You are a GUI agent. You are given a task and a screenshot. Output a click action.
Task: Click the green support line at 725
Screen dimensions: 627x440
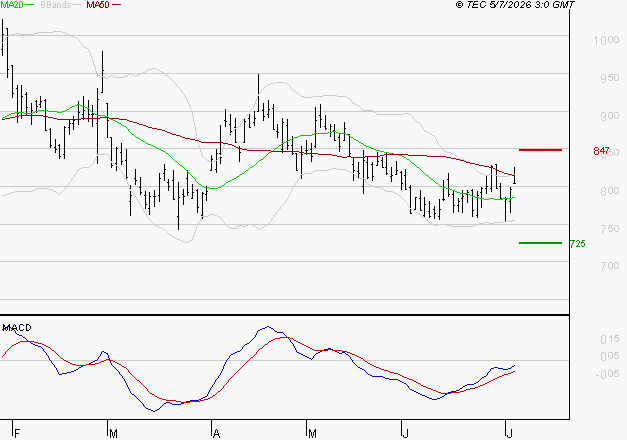pyautogui.click(x=540, y=243)
